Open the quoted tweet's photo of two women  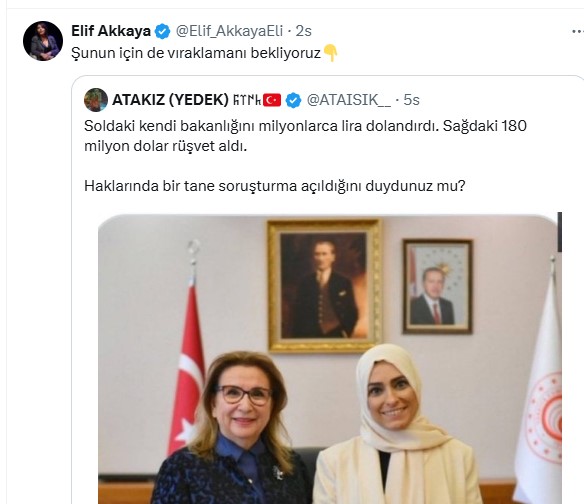pos(330,359)
